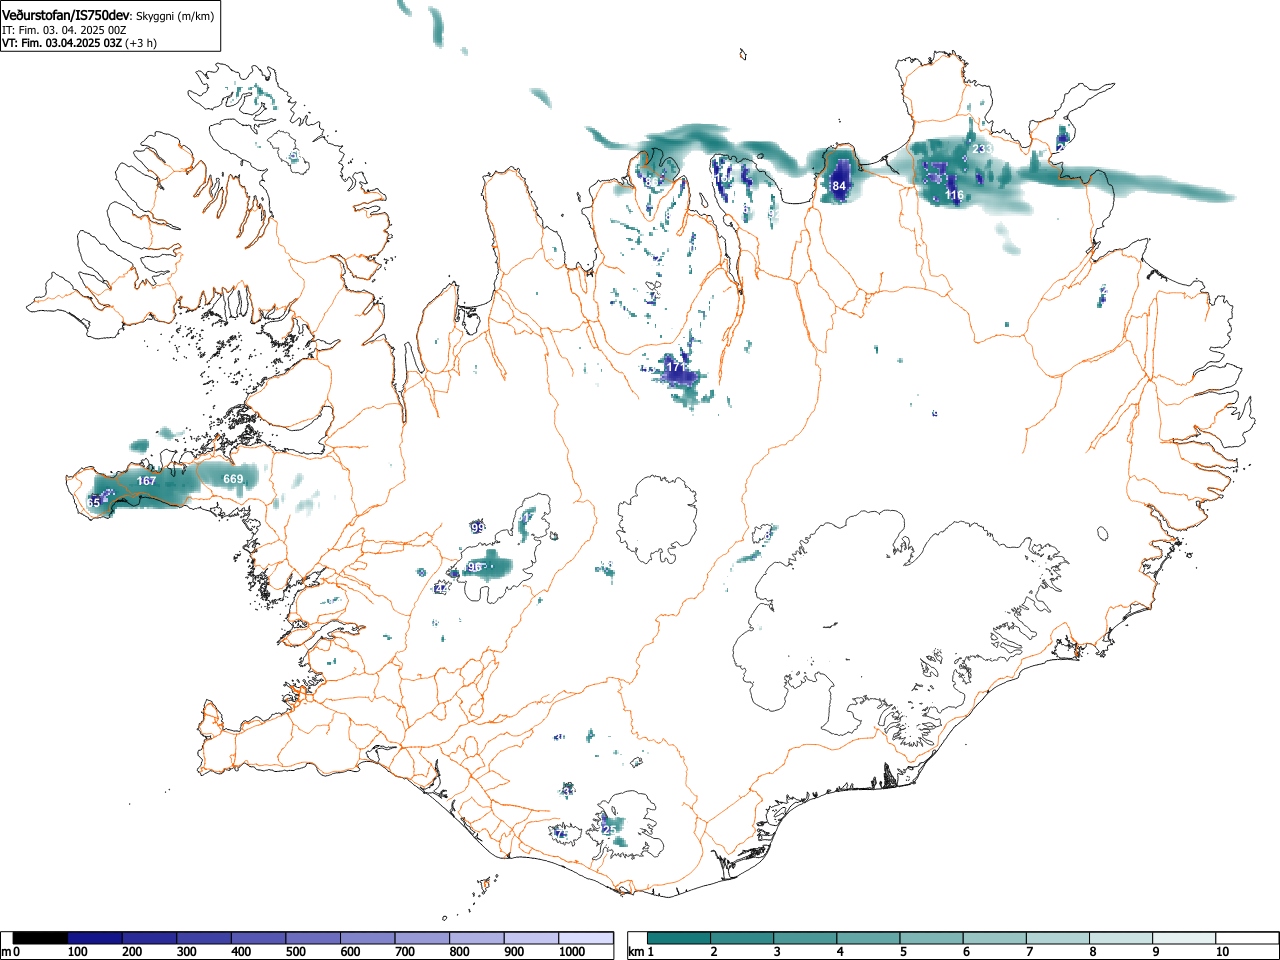Pick the 100–200 m dark navy legend swatch
Screen dimensions: 1280x960
point(95,938)
